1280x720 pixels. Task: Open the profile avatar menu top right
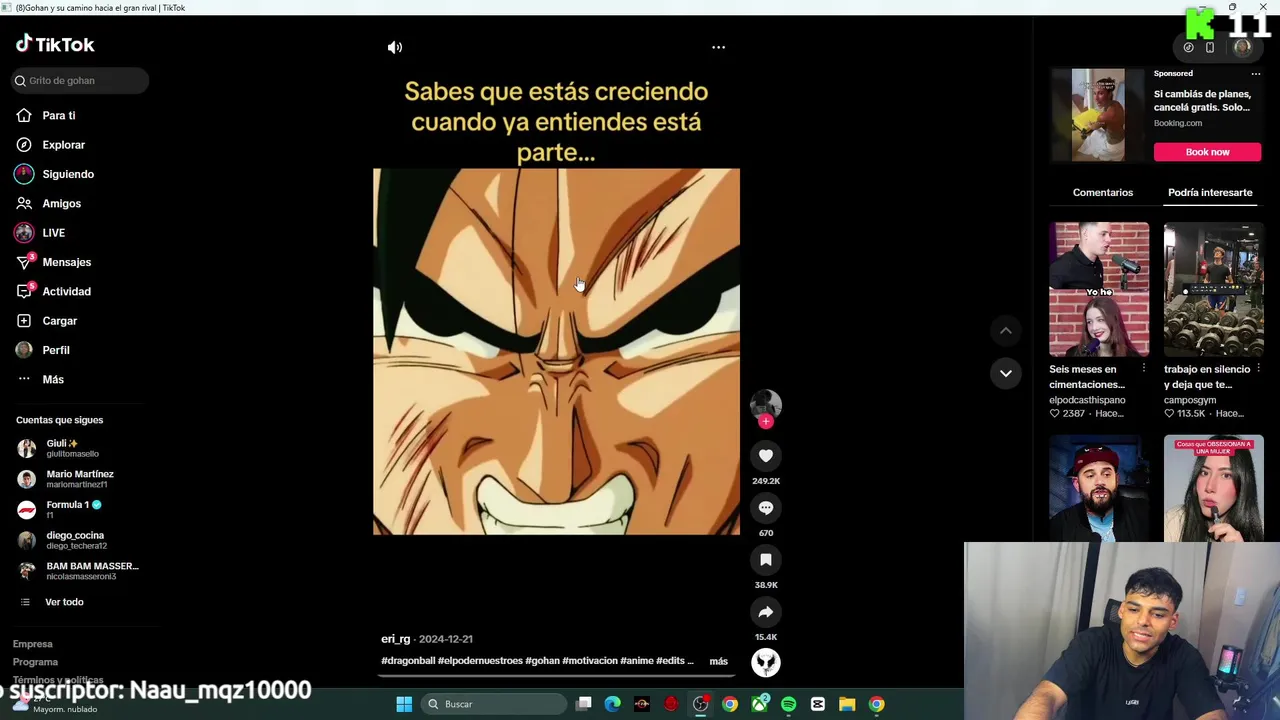(1242, 47)
